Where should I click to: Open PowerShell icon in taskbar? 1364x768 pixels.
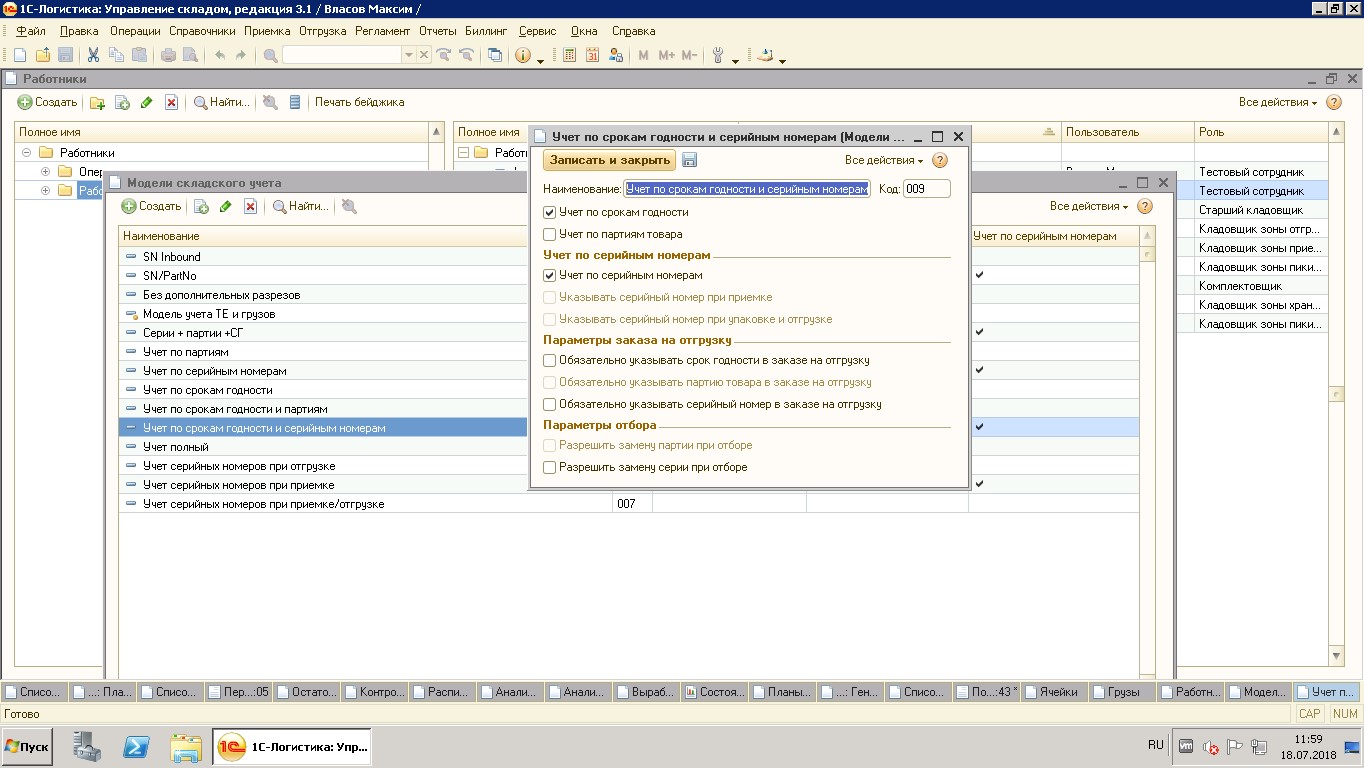tap(137, 746)
